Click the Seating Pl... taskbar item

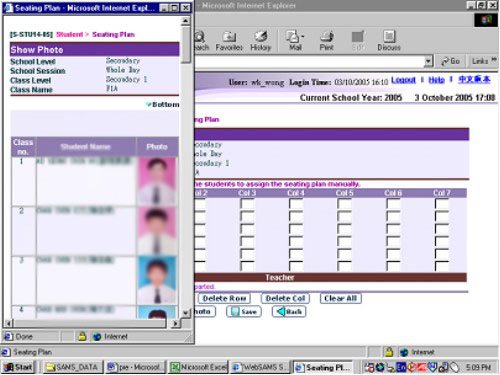tap(323, 367)
